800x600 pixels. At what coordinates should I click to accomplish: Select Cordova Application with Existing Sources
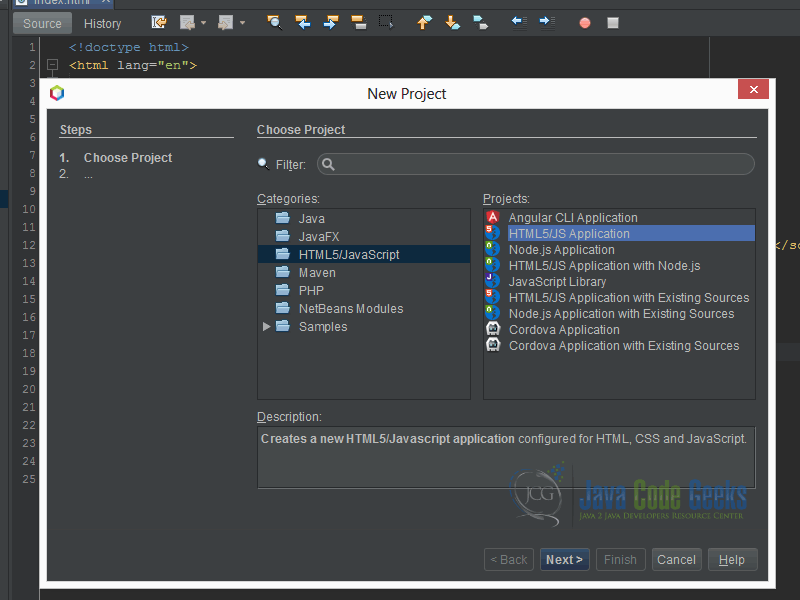[x=624, y=345]
